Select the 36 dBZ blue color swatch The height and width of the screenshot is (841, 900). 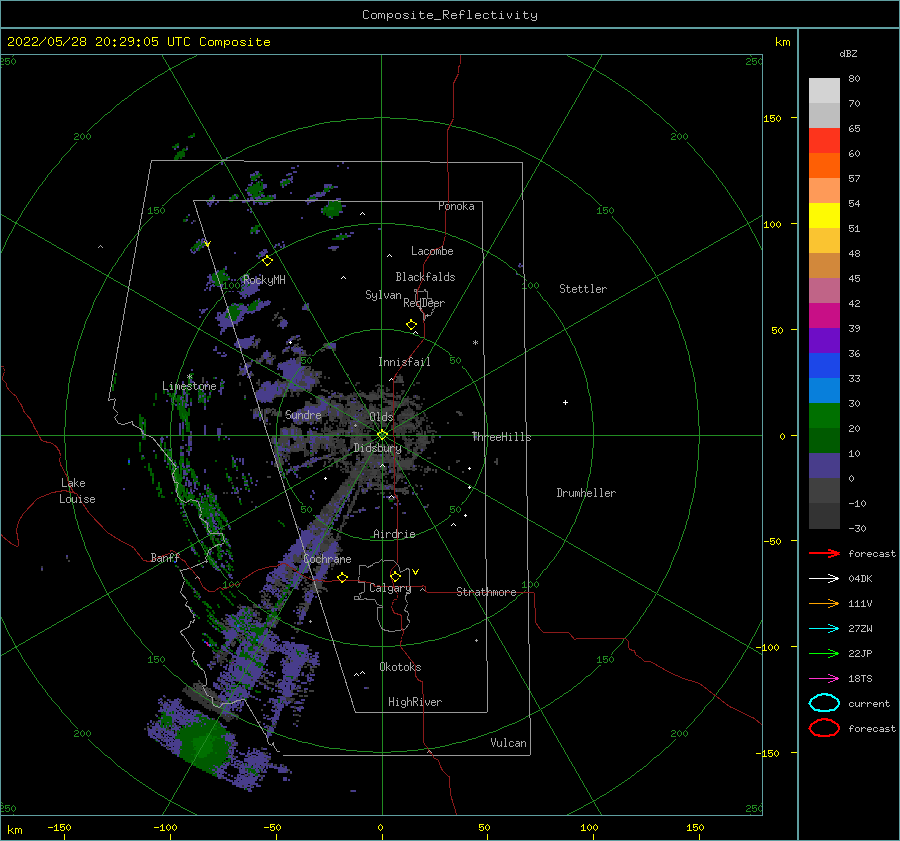click(x=824, y=366)
